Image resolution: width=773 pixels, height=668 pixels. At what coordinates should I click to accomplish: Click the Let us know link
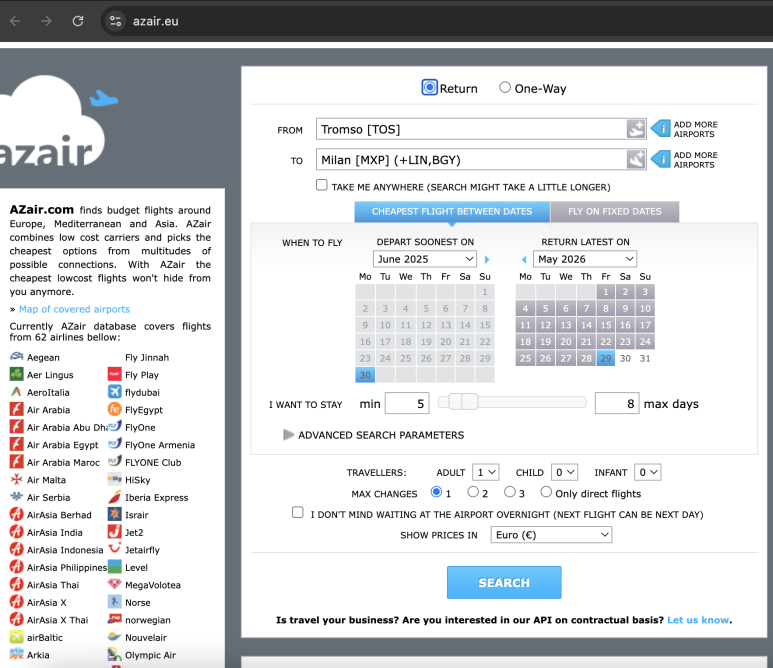click(x=698, y=620)
